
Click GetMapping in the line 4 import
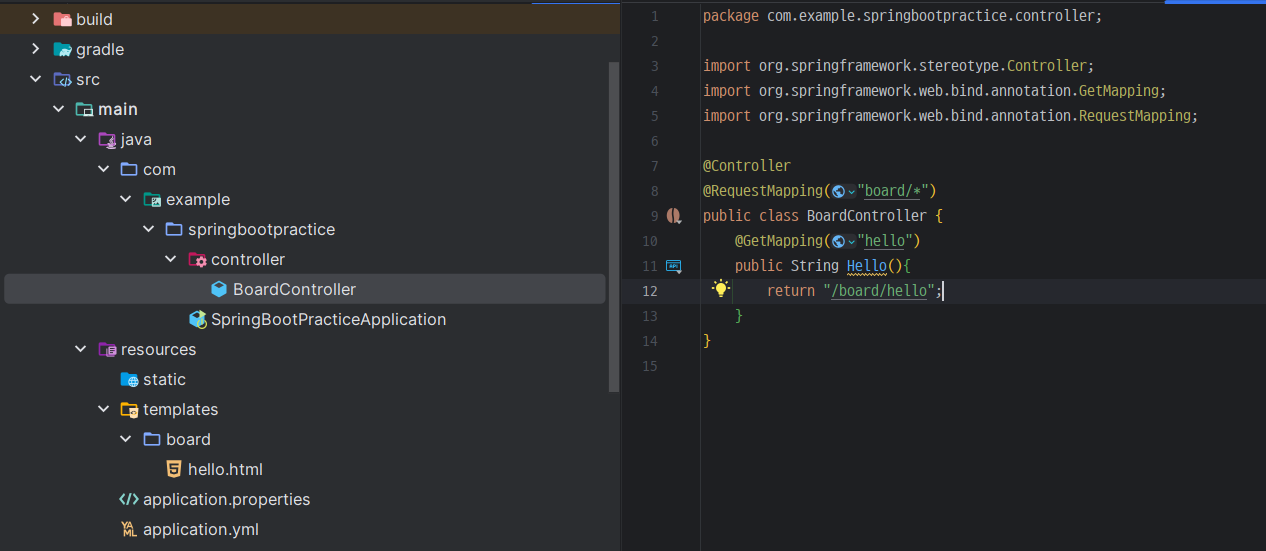(x=1118, y=91)
